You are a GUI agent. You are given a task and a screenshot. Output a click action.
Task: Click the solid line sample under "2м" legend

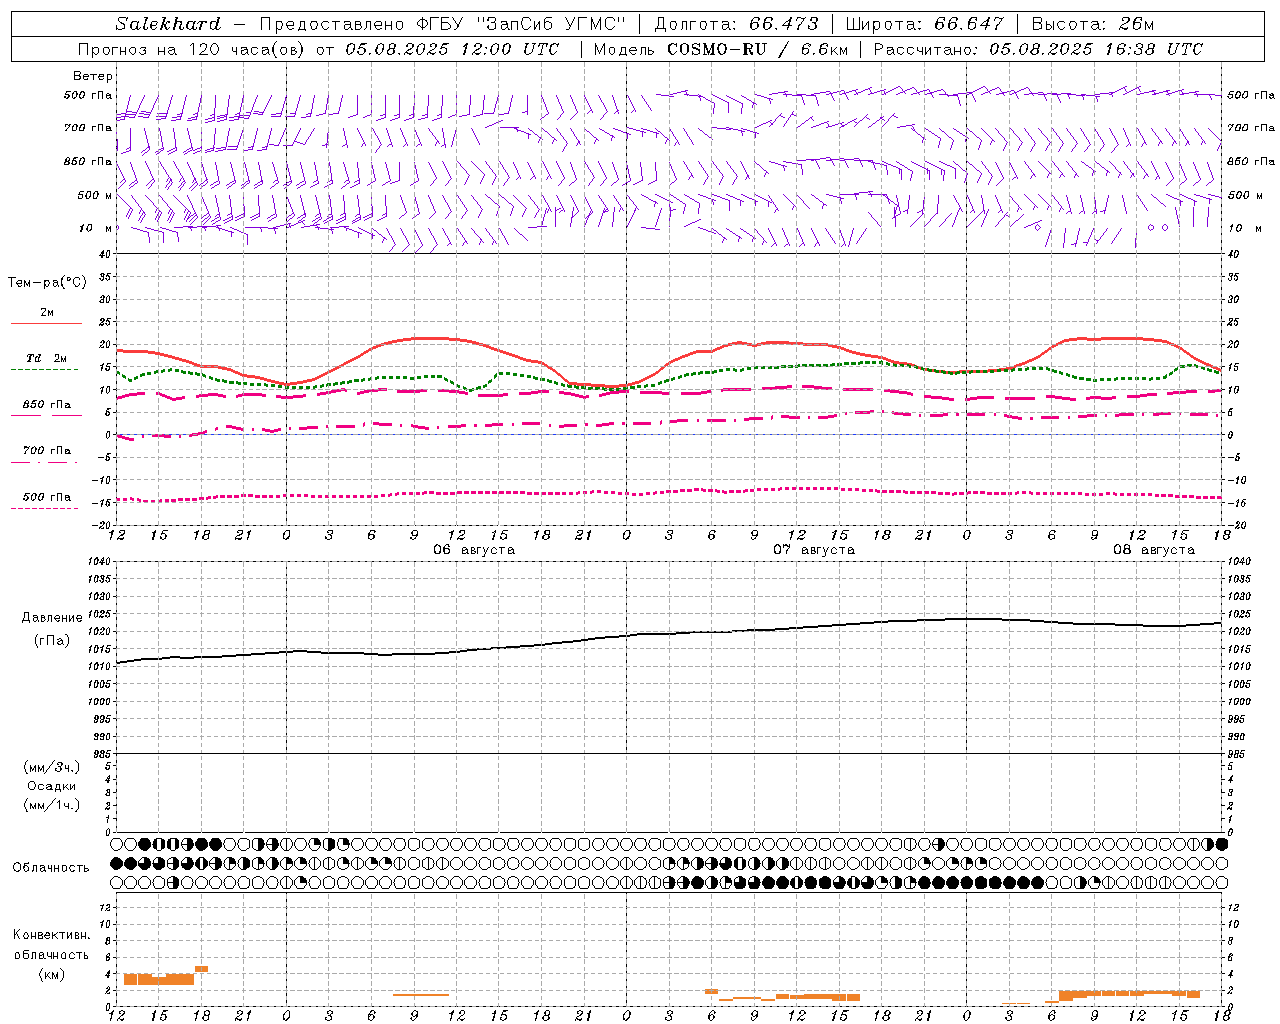[46, 323]
